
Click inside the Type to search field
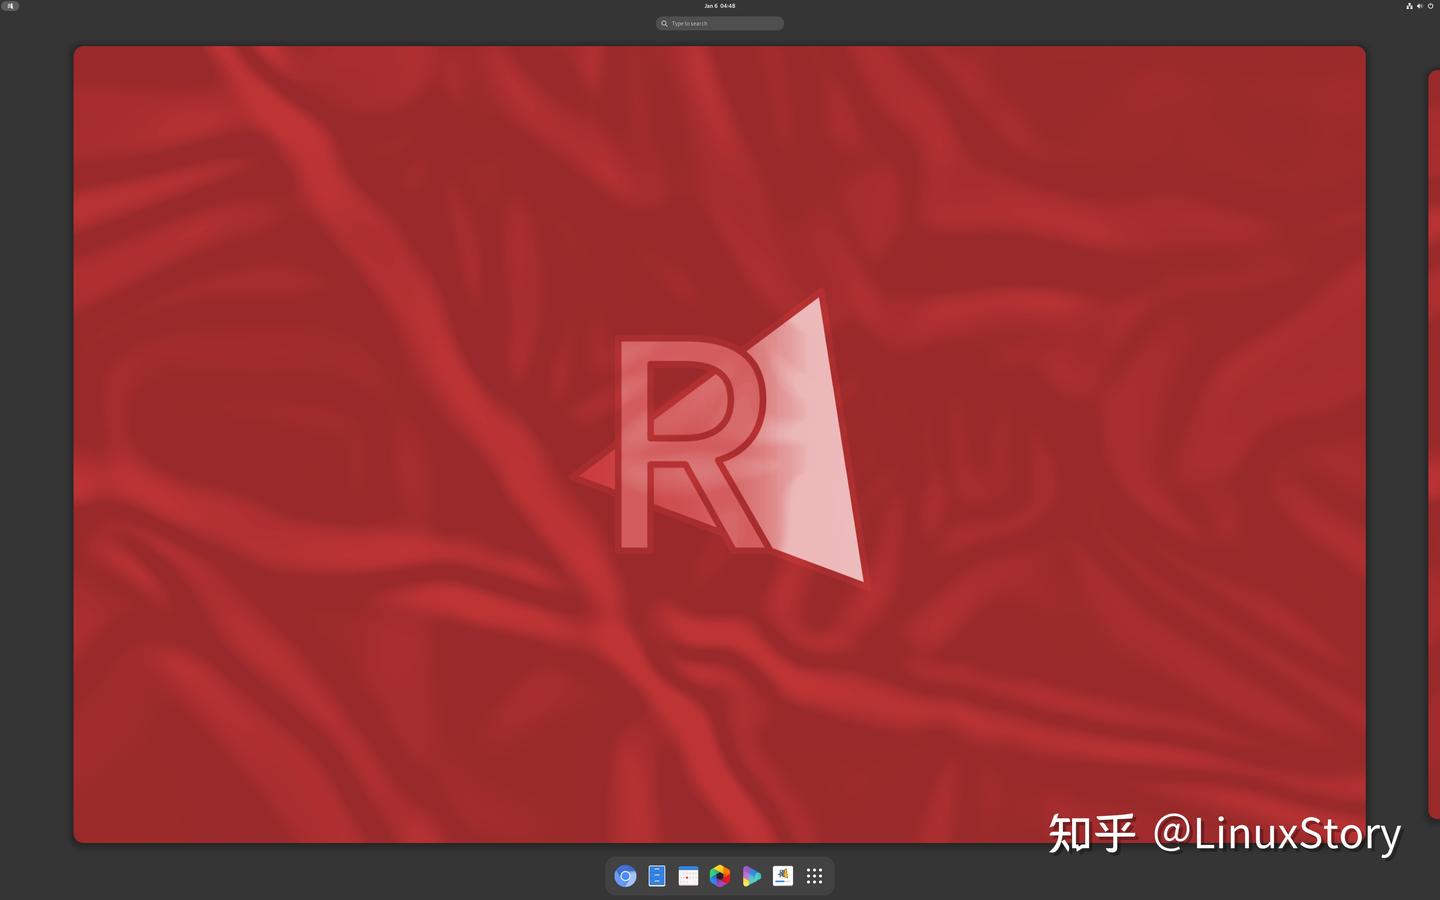coord(720,23)
